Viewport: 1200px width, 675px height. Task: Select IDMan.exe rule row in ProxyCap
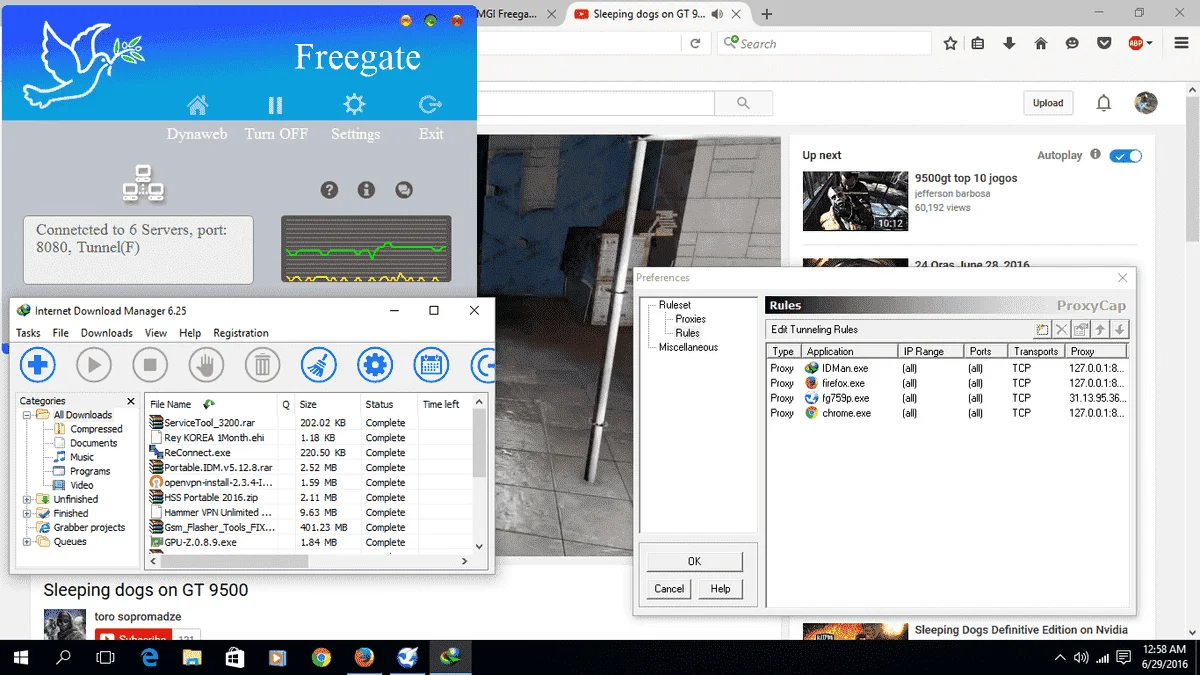click(947, 368)
